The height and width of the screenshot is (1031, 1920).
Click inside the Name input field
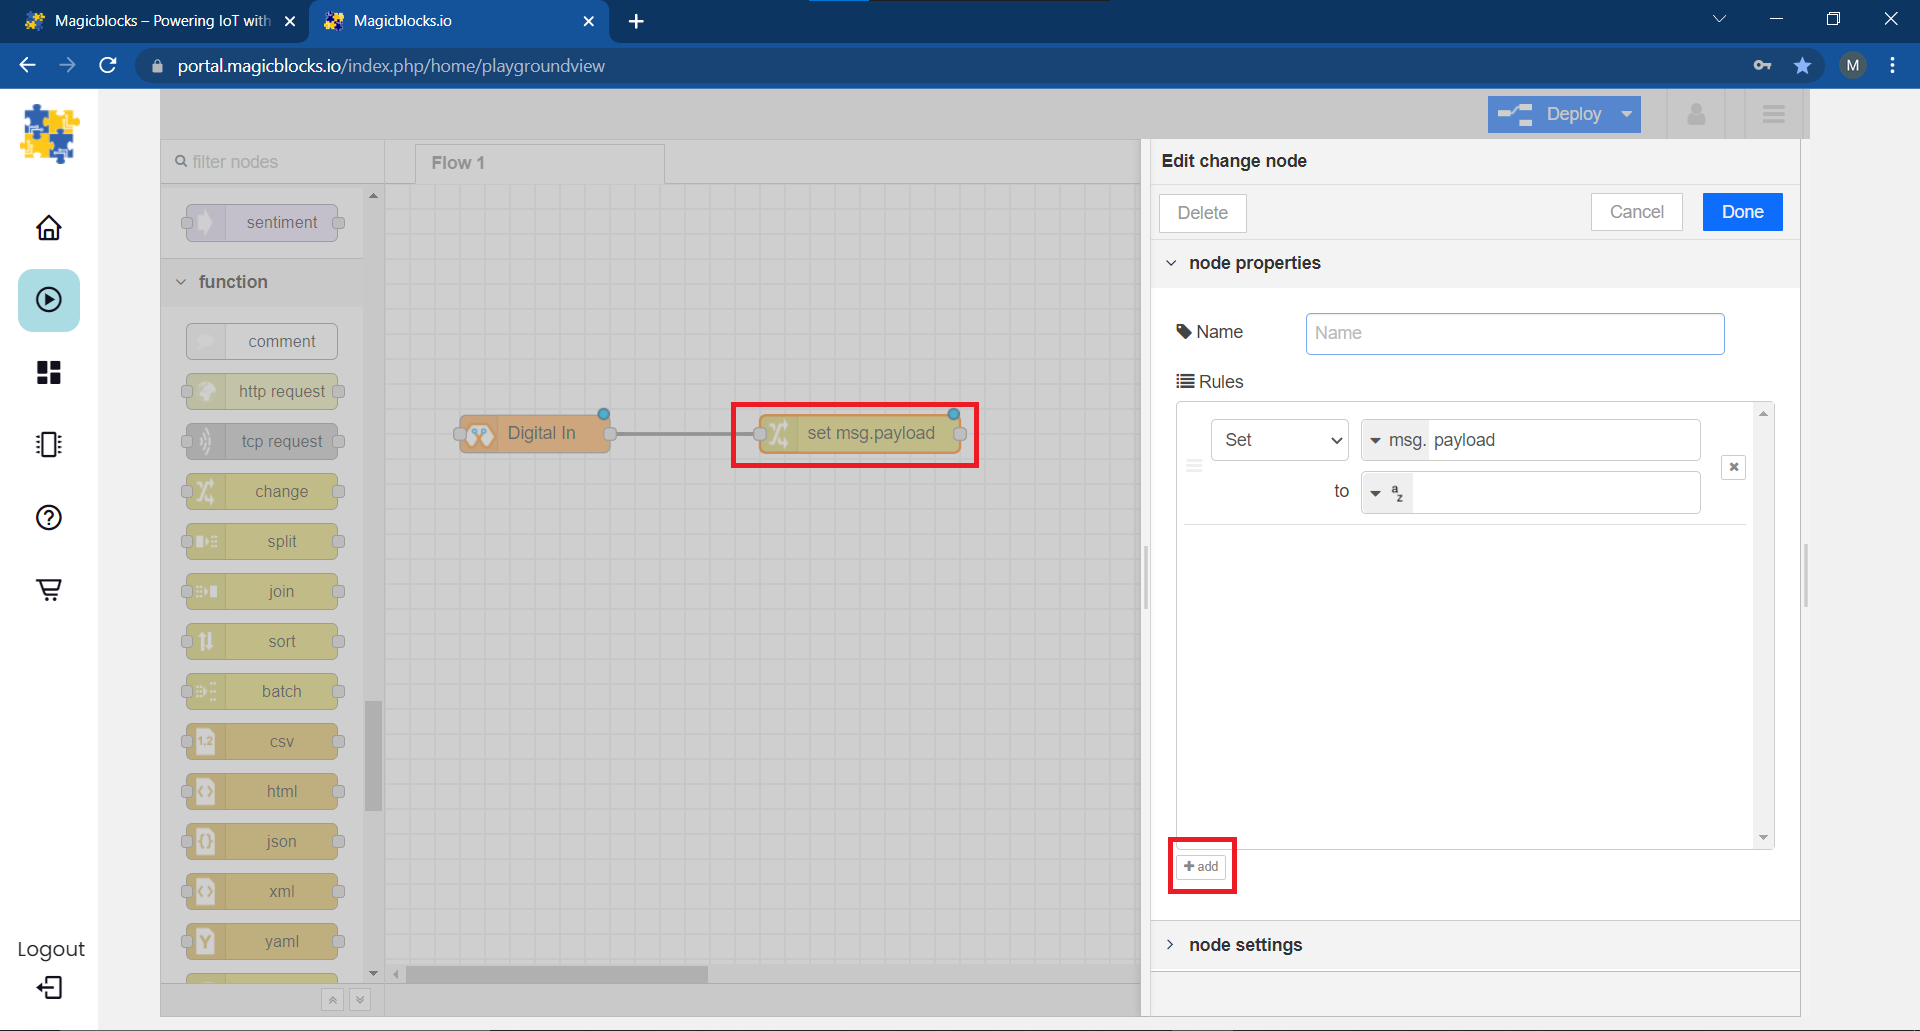[x=1514, y=333]
